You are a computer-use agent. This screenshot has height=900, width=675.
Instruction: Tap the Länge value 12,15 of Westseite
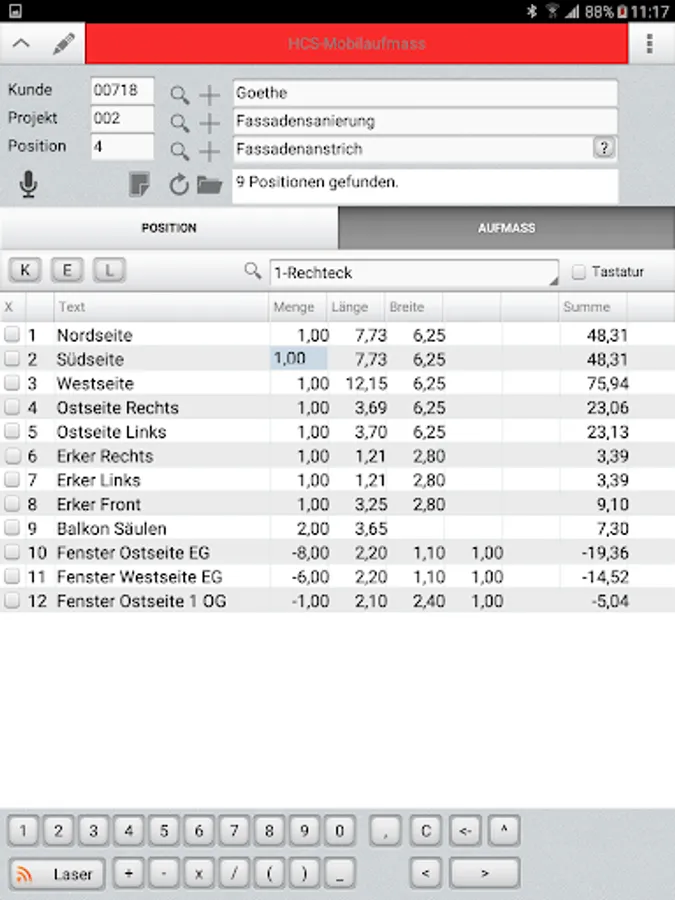point(366,383)
